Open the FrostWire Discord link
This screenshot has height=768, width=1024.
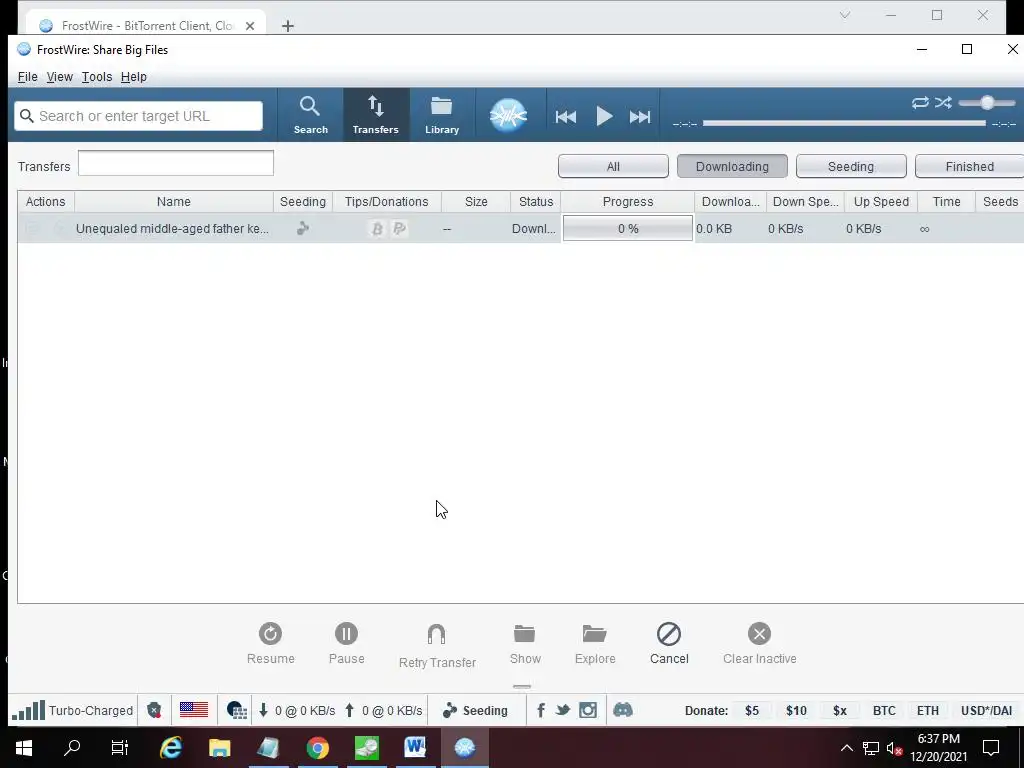pos(622,710)
